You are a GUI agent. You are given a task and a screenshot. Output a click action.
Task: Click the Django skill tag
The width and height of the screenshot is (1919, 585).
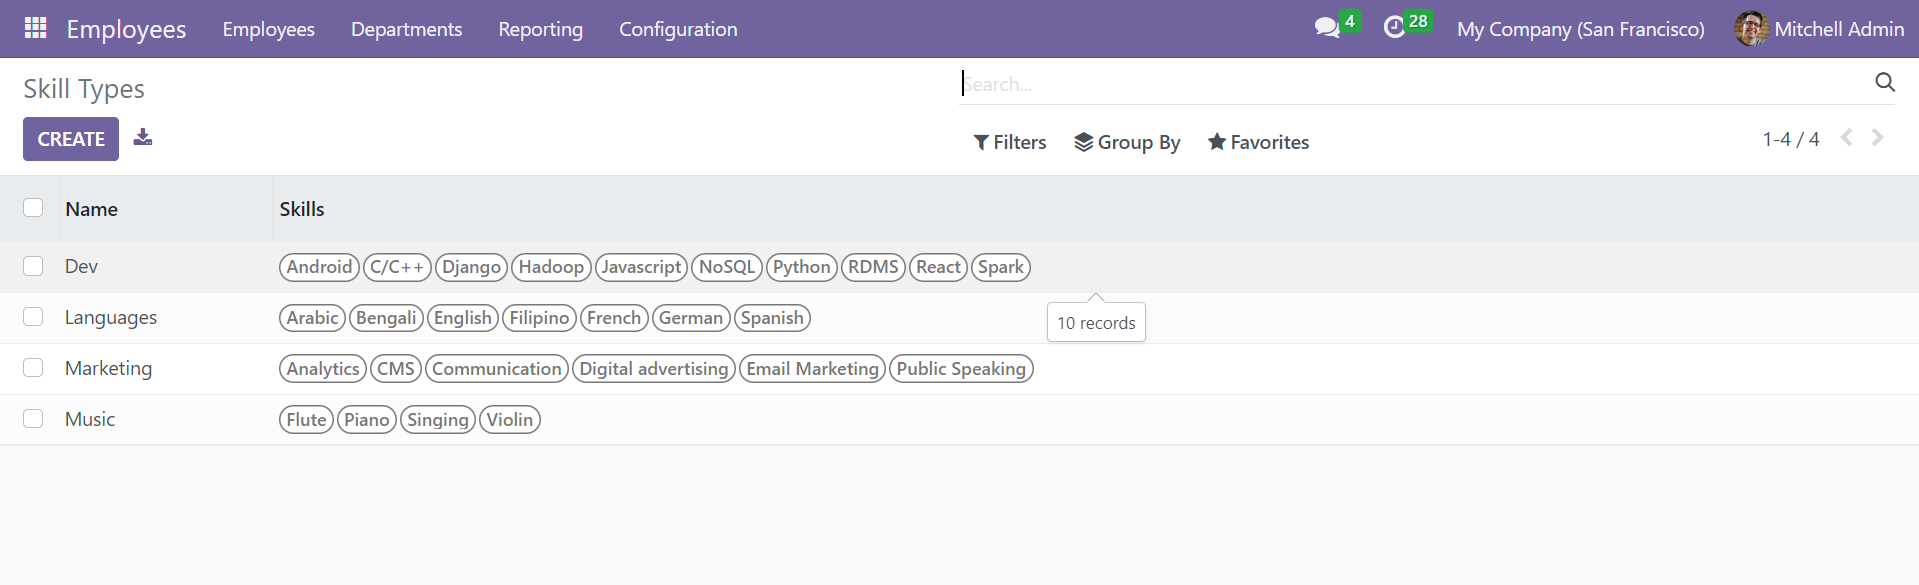(x=471, y=267)
